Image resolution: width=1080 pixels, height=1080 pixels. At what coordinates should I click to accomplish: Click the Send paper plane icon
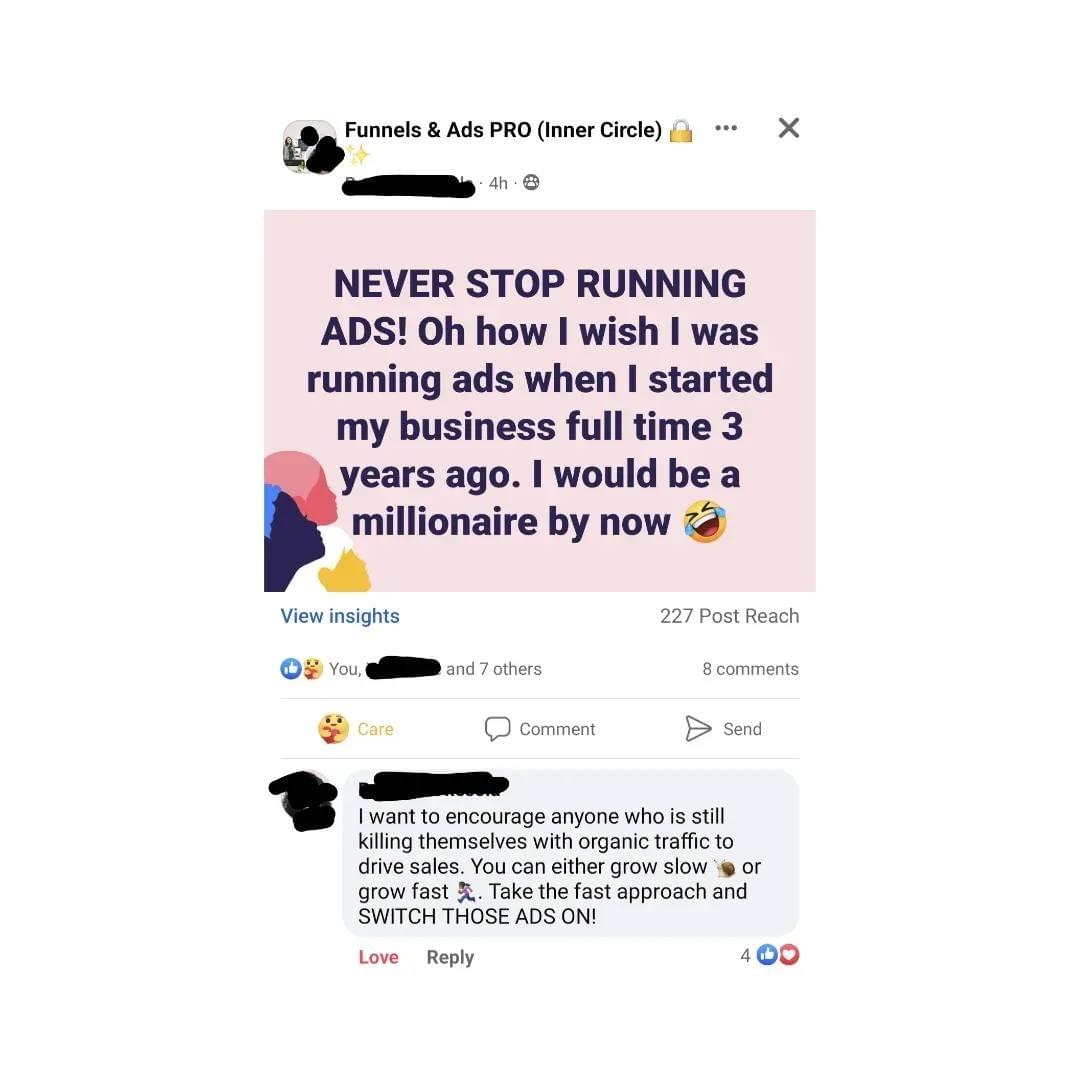(698, 729)
